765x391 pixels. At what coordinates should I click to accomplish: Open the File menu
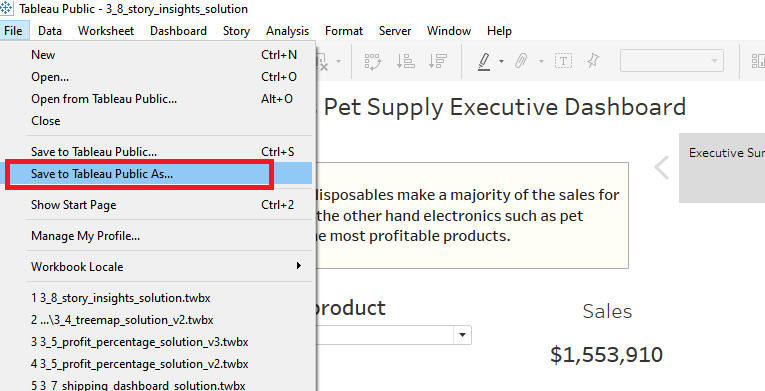13,31
